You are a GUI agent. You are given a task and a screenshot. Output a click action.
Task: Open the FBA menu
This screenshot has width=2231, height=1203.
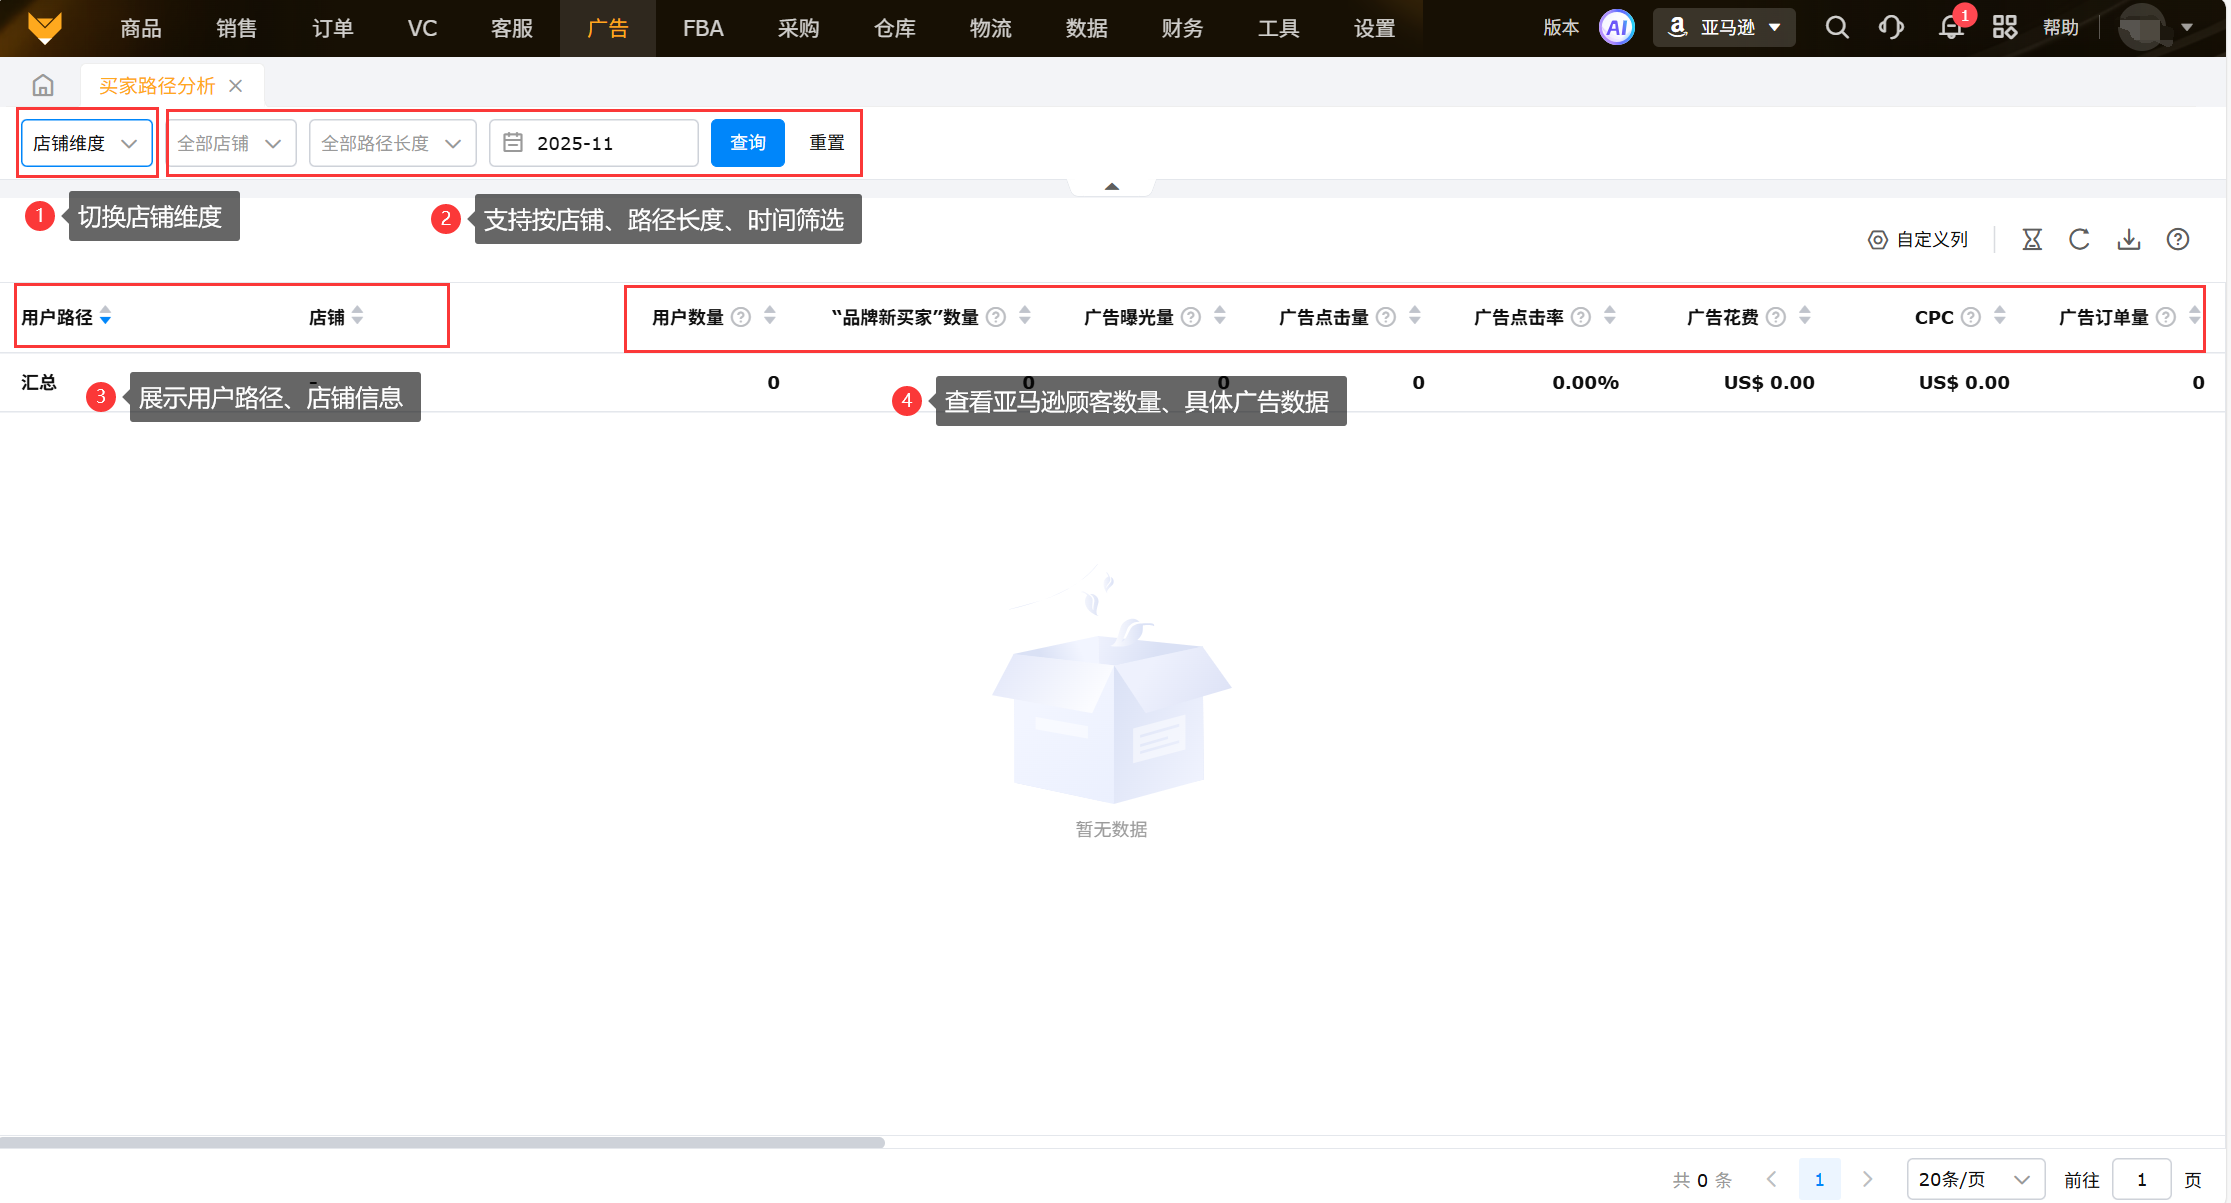[x=703, y=28]
